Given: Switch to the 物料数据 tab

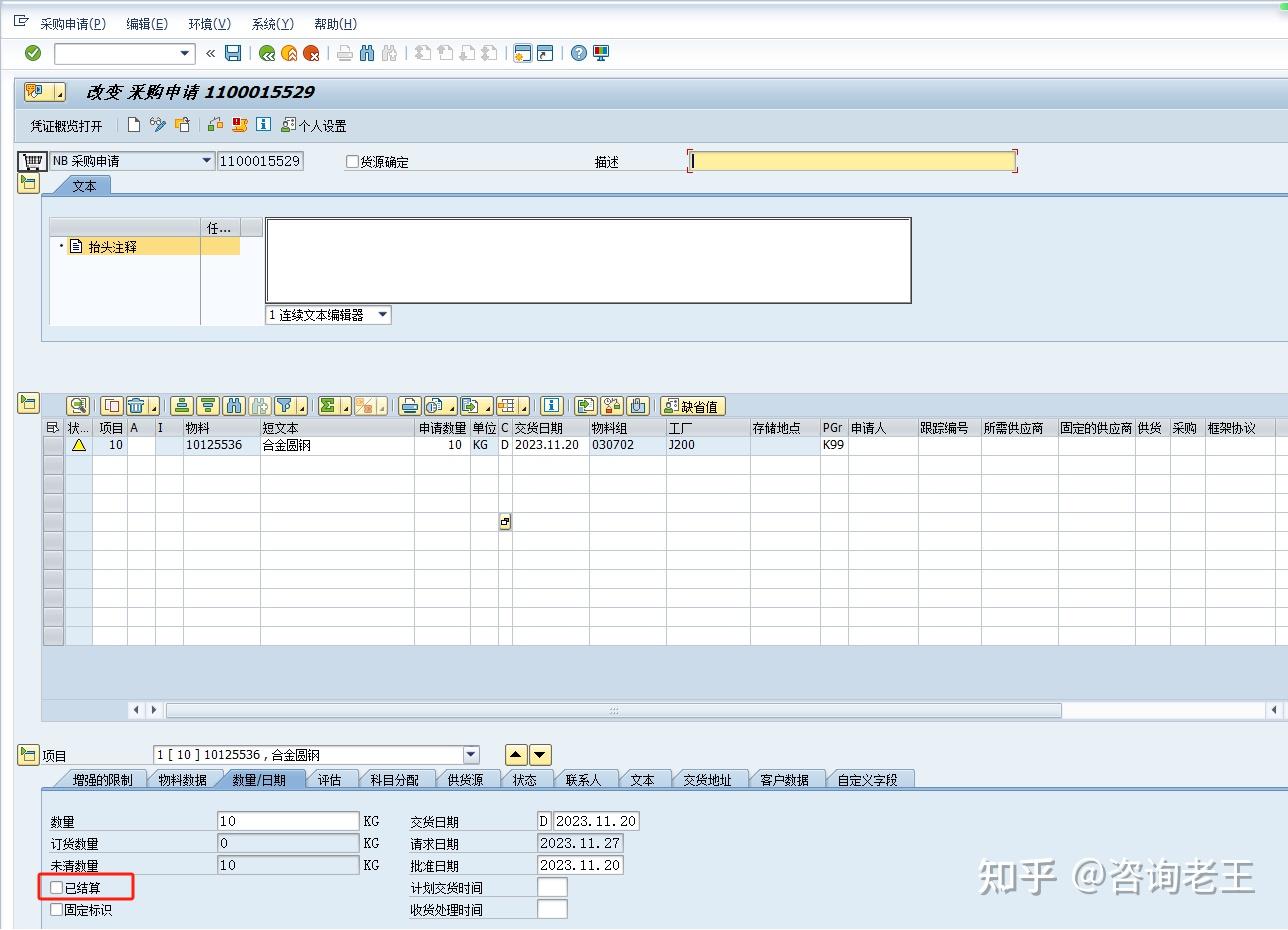Looking at the screenshot, I should click(182, 780).
